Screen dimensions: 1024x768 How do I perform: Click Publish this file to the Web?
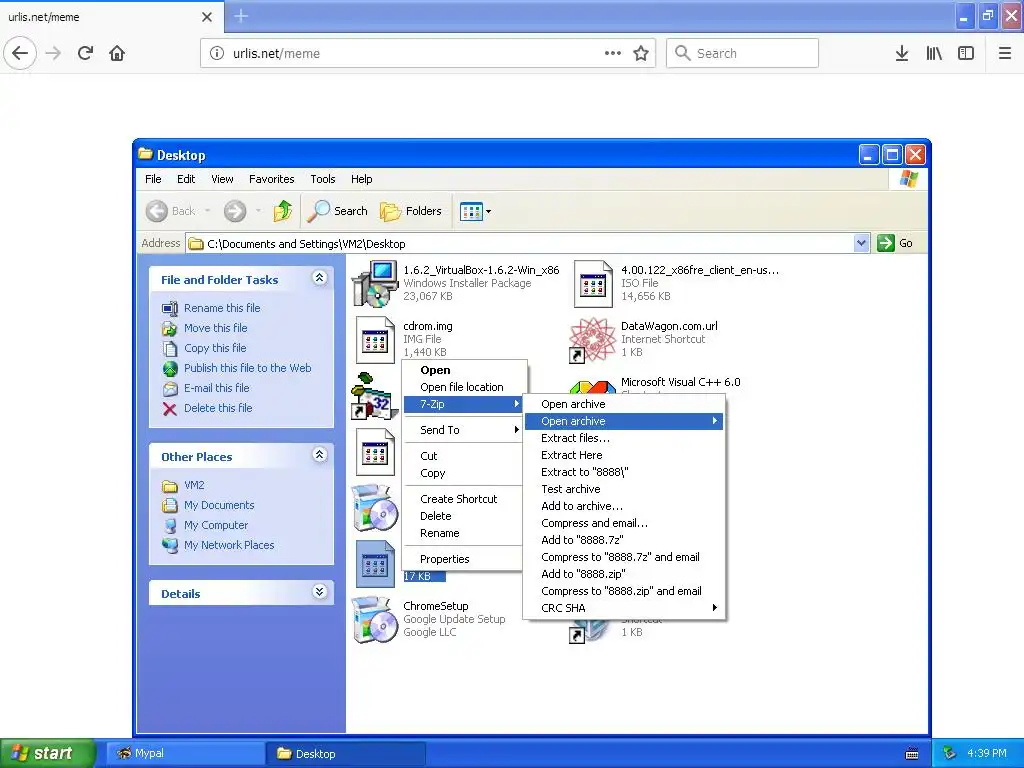[x=248, y=368]
